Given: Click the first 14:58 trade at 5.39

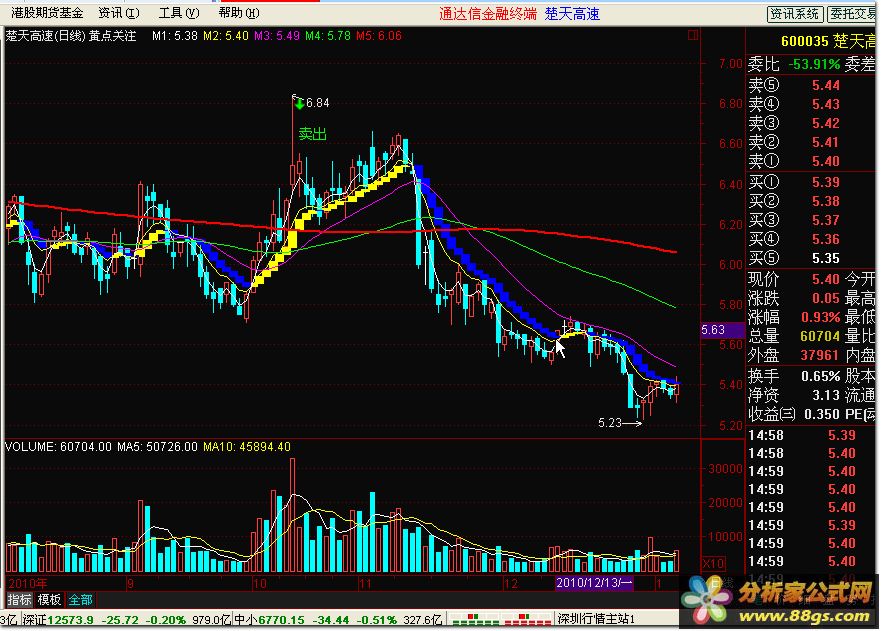Looking at the screenshot, I should (x=802, y=435).
